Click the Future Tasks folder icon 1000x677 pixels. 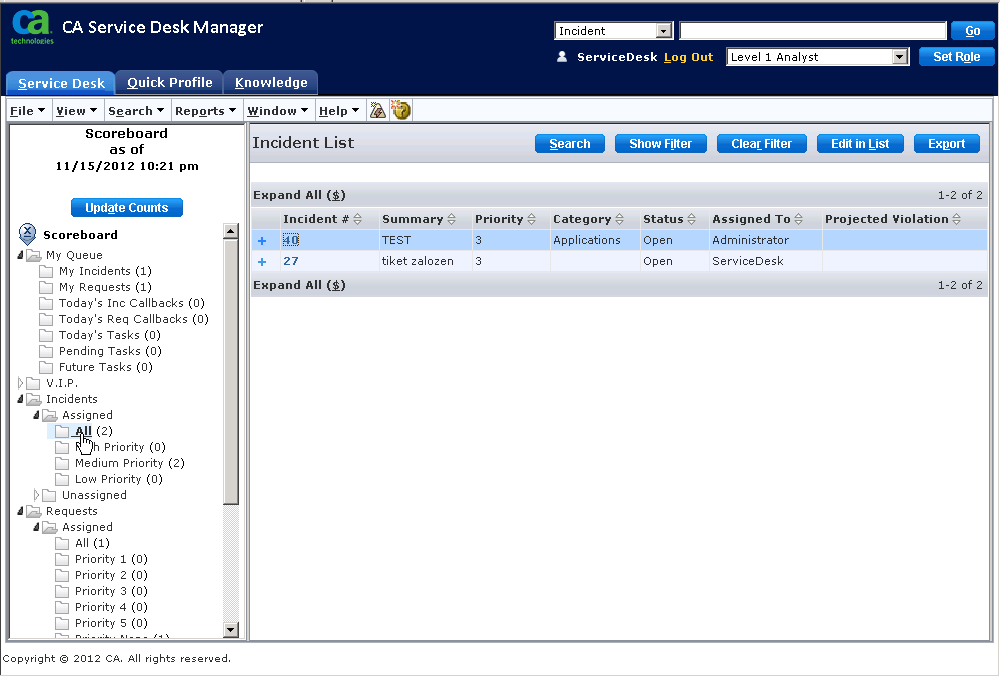[46, 367]
